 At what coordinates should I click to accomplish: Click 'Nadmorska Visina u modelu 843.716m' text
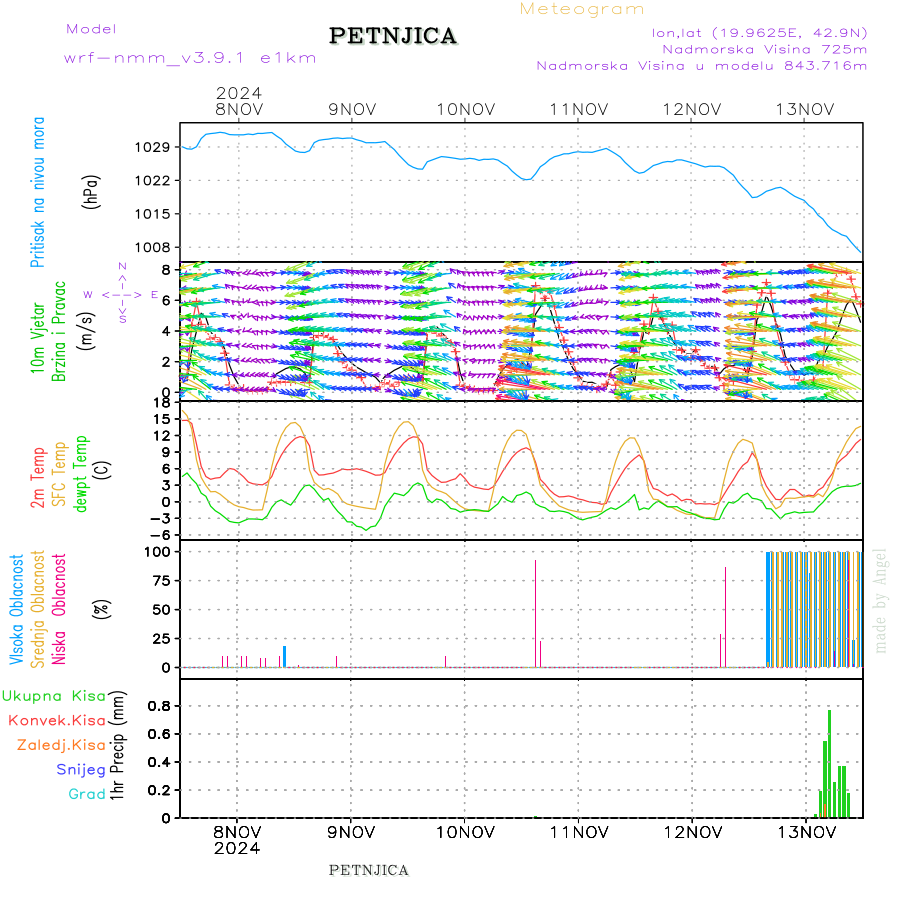click(701, 66)
